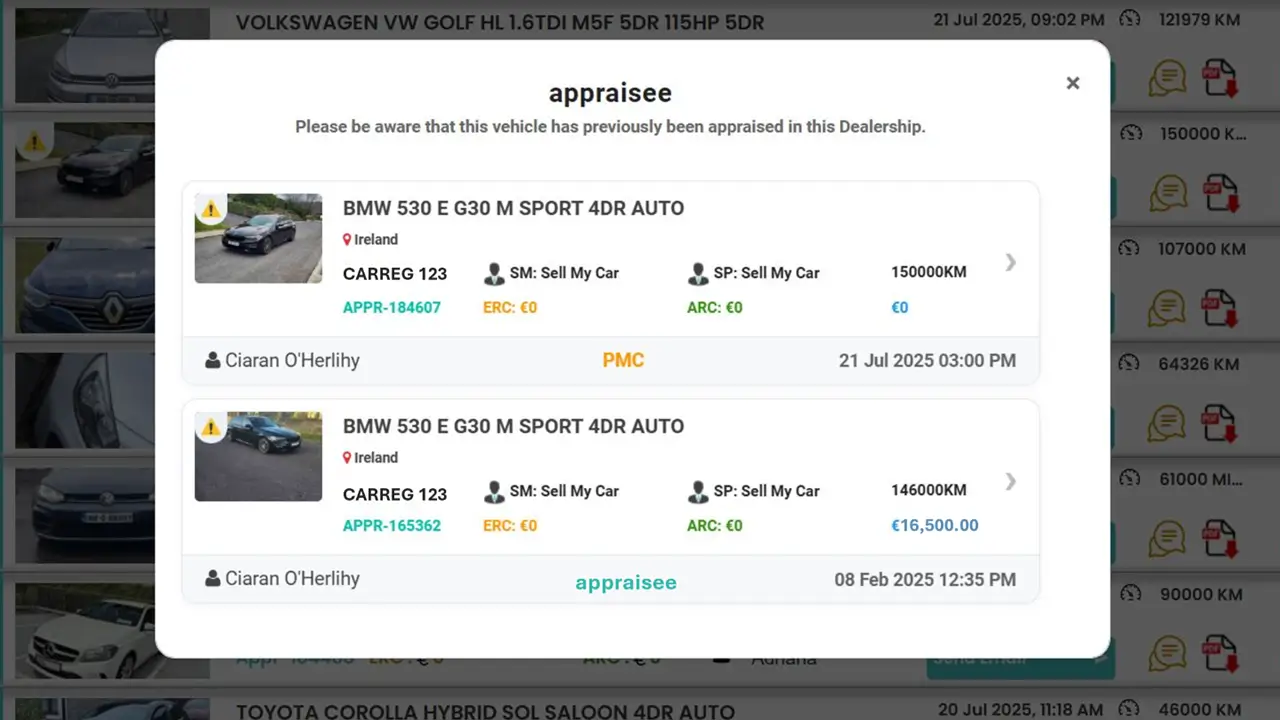Click the €16,500.00 price value
Image resolution: width=1280 pixels, height=720 pixels.
click(x=935, y=525)
